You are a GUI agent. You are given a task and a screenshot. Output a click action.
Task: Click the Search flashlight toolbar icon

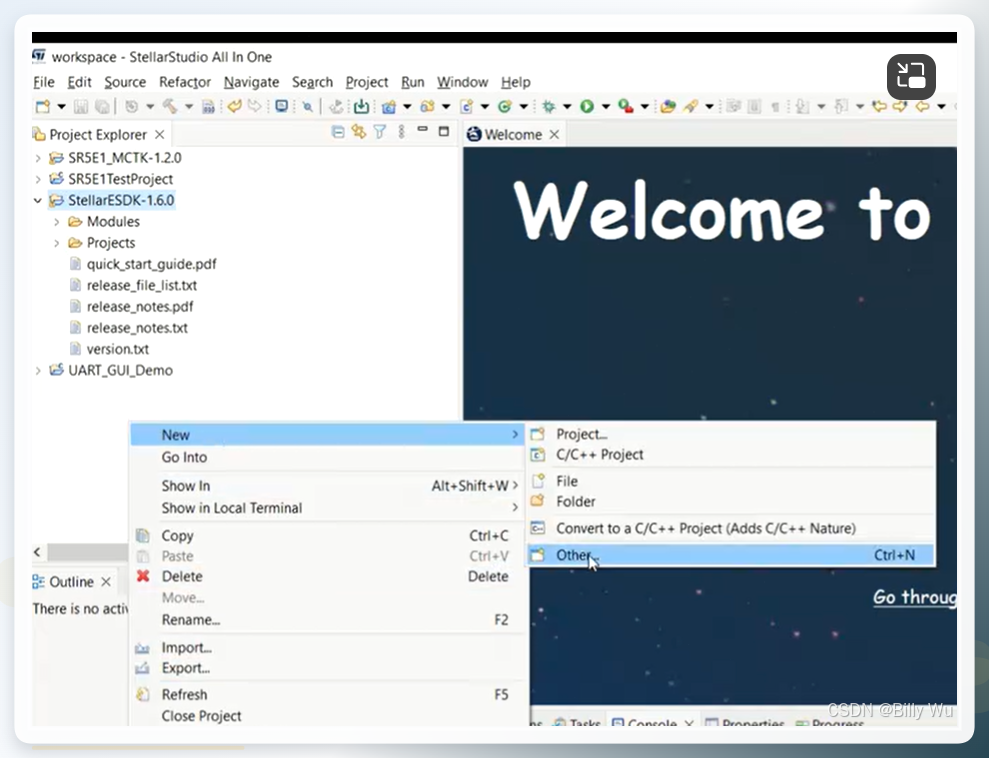pos(691,107)
